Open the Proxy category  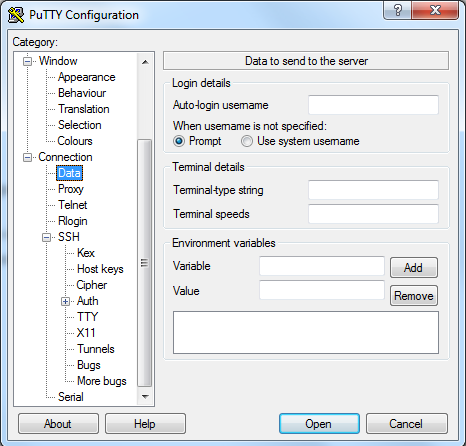click(70, 189)
